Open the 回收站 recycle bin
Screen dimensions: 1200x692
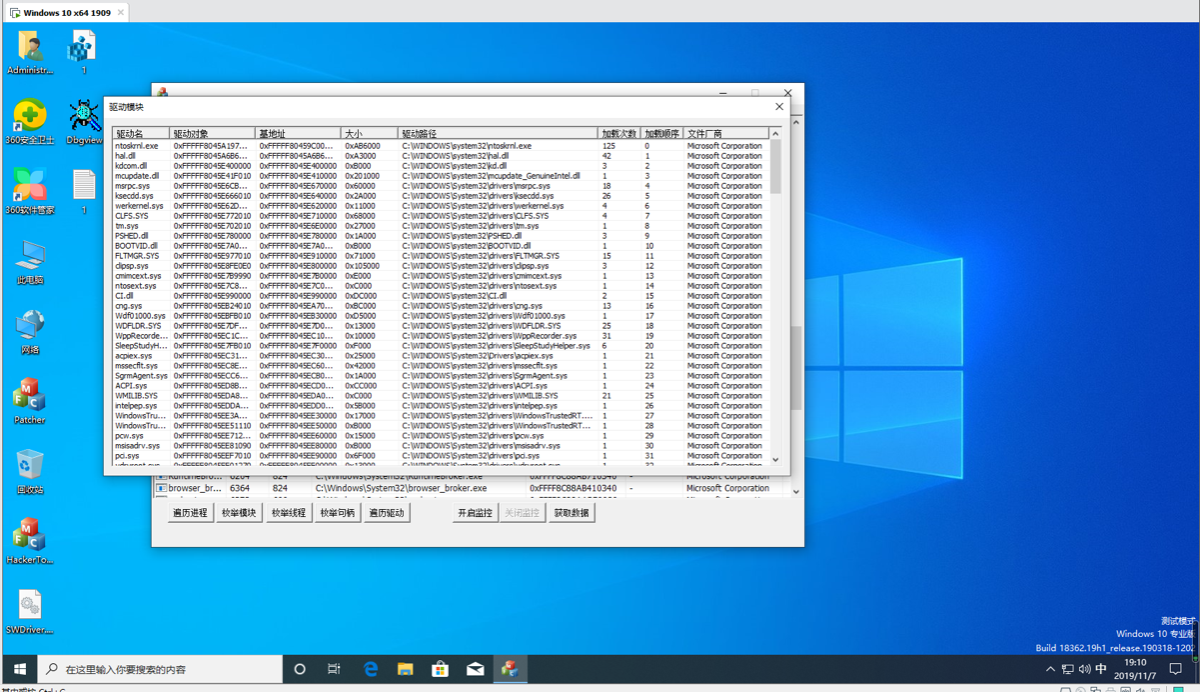click(x=30, y=472)
